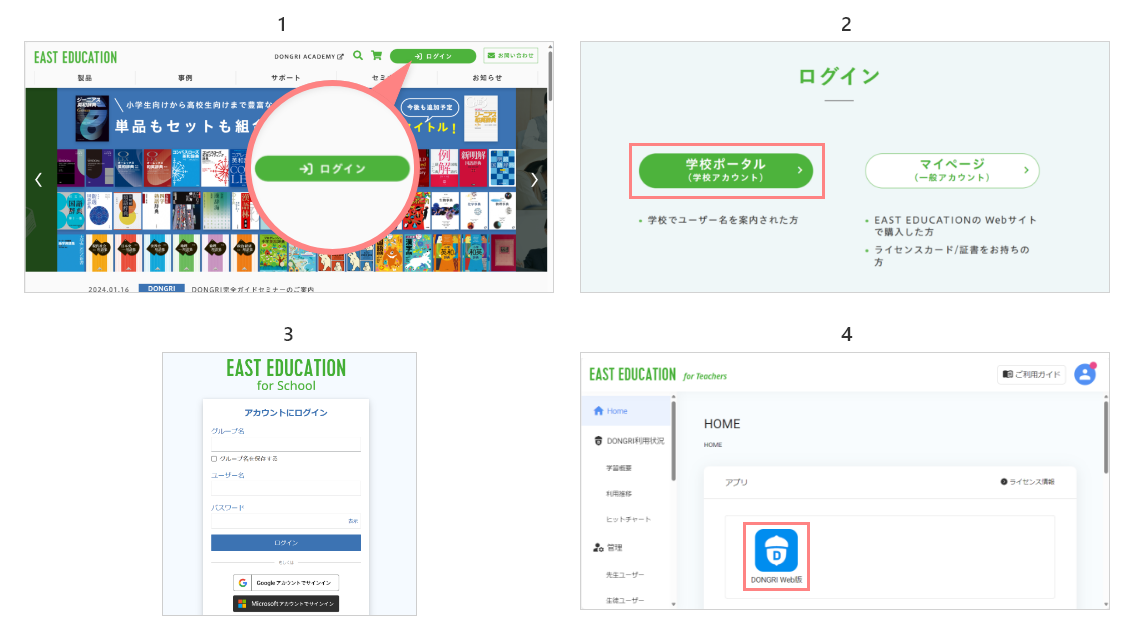
Task: Open the サポート navigation menu
Action: 286,77
